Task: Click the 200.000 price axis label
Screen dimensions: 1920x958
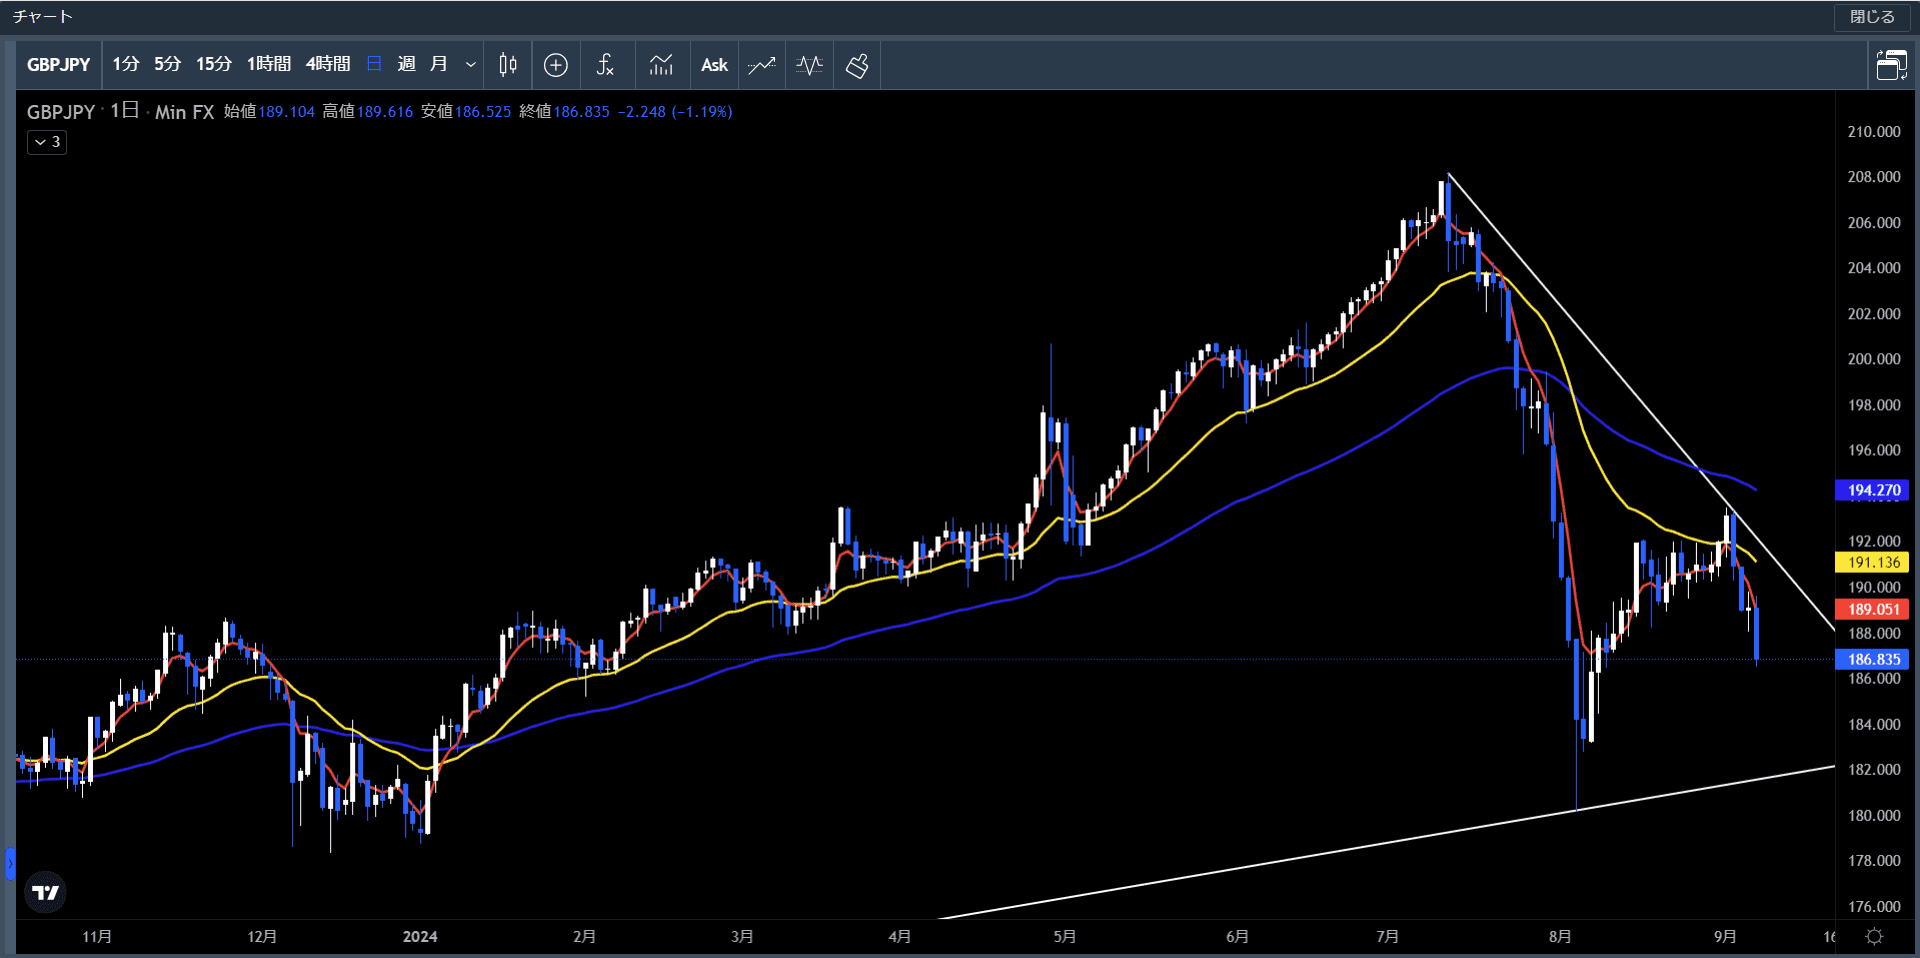Action: (x=1874, y=359)
